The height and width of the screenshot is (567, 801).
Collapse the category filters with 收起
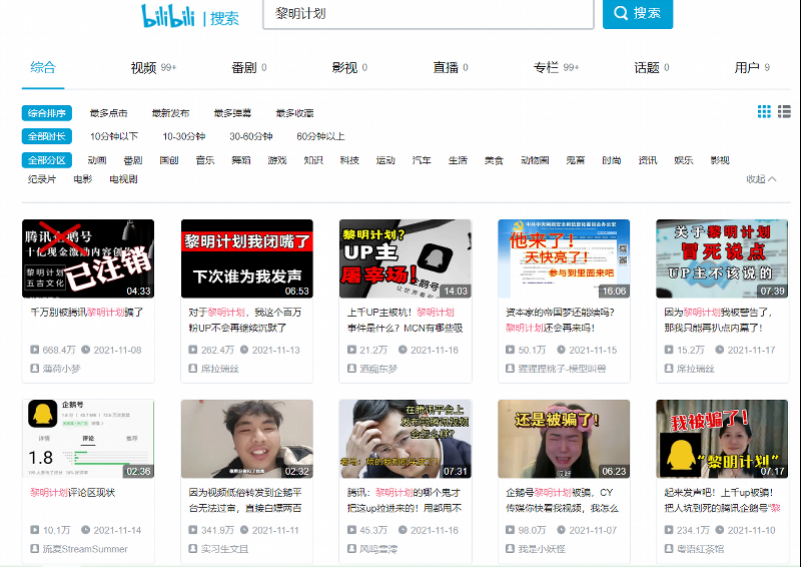[x=761, y=179]
